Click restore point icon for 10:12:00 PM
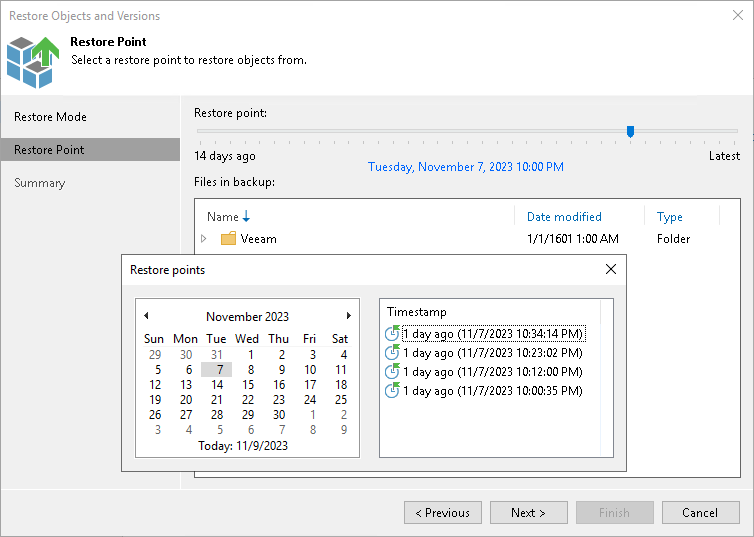Viewport: 754px width, 537px height. [392, 371]
